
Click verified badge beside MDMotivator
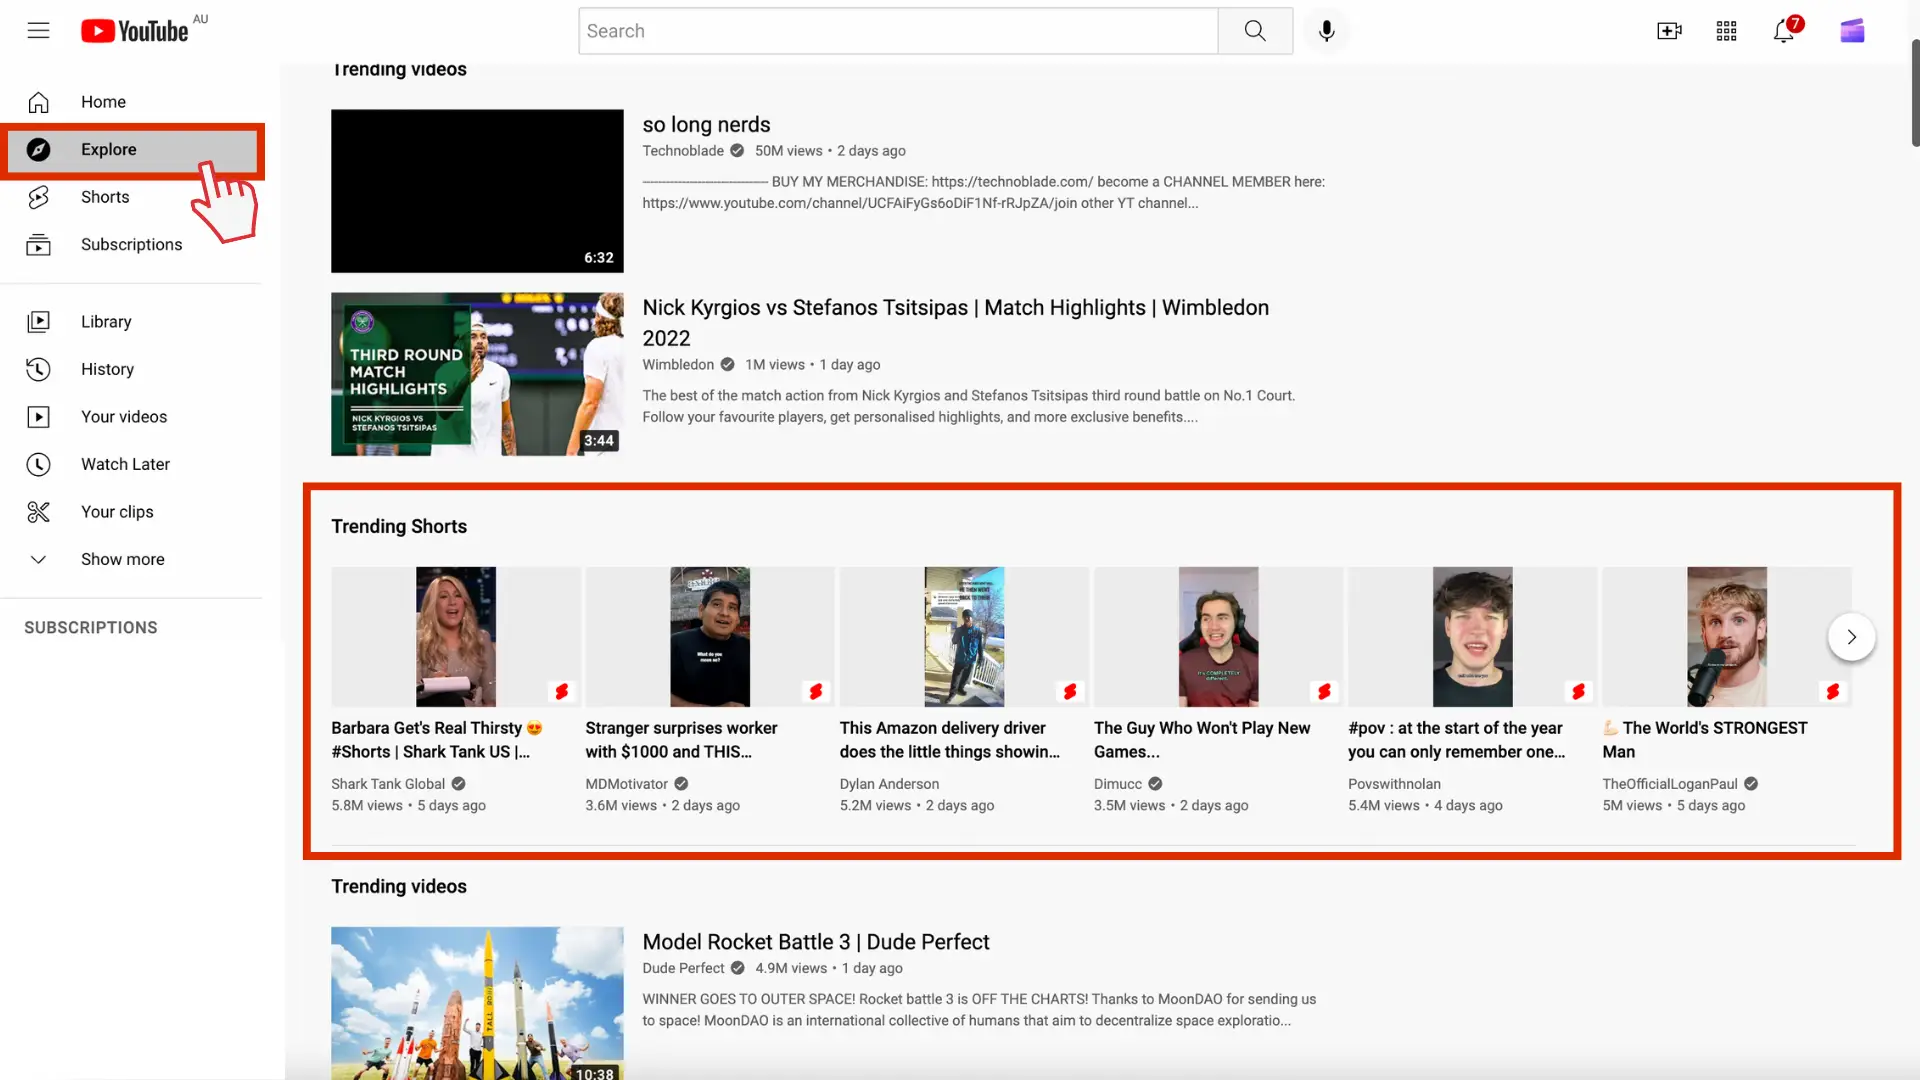(x=681, y=784)
